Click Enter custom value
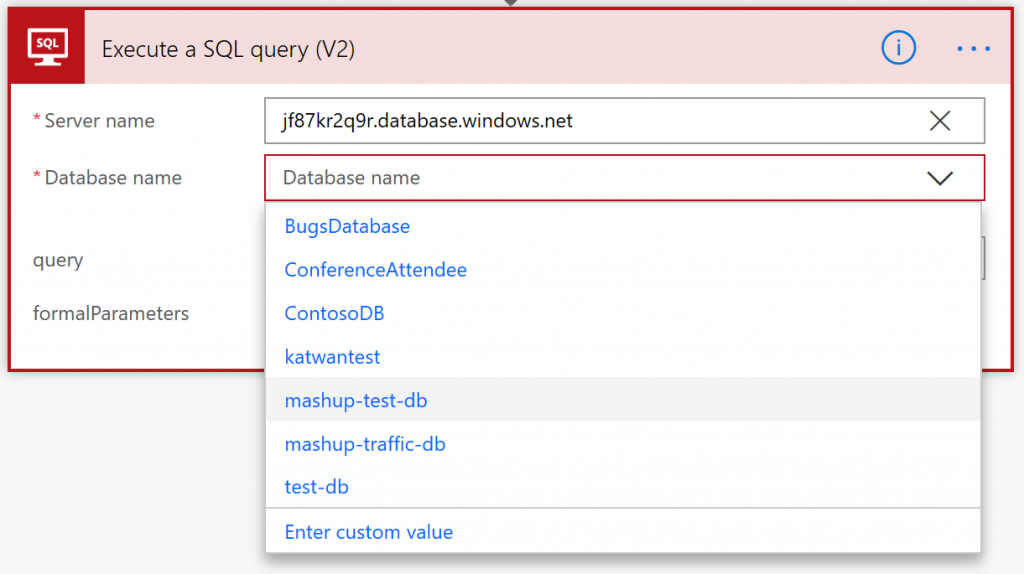This screenshot has width=1024, height=574. 368,532
